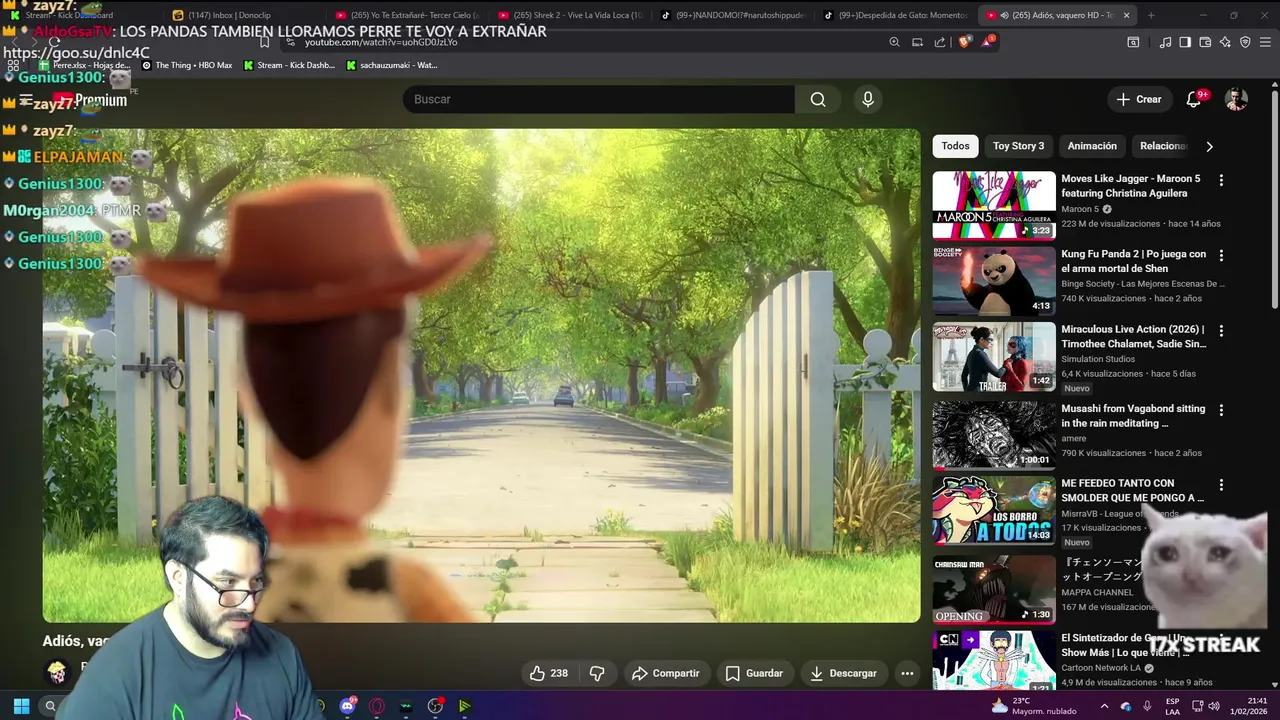Open the YouTube account avatar menu

tap(1237, 99)
